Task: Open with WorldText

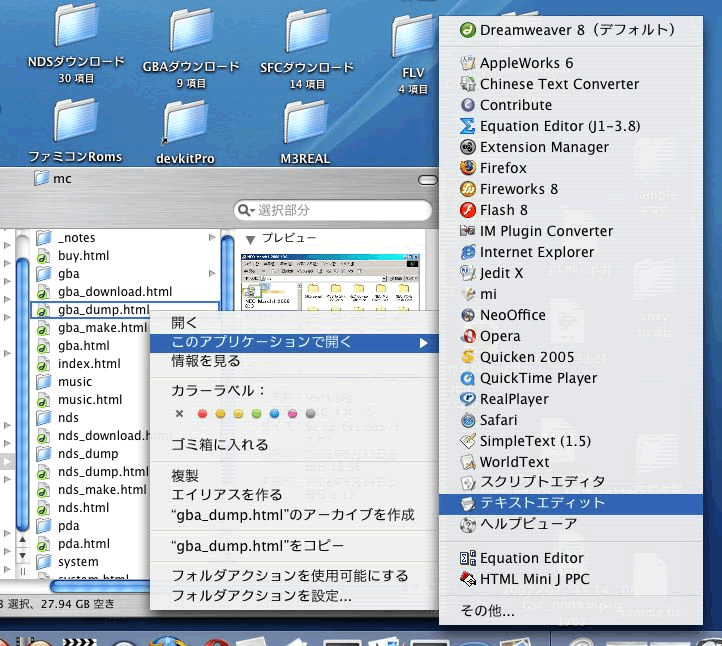Action: [571, 462]
